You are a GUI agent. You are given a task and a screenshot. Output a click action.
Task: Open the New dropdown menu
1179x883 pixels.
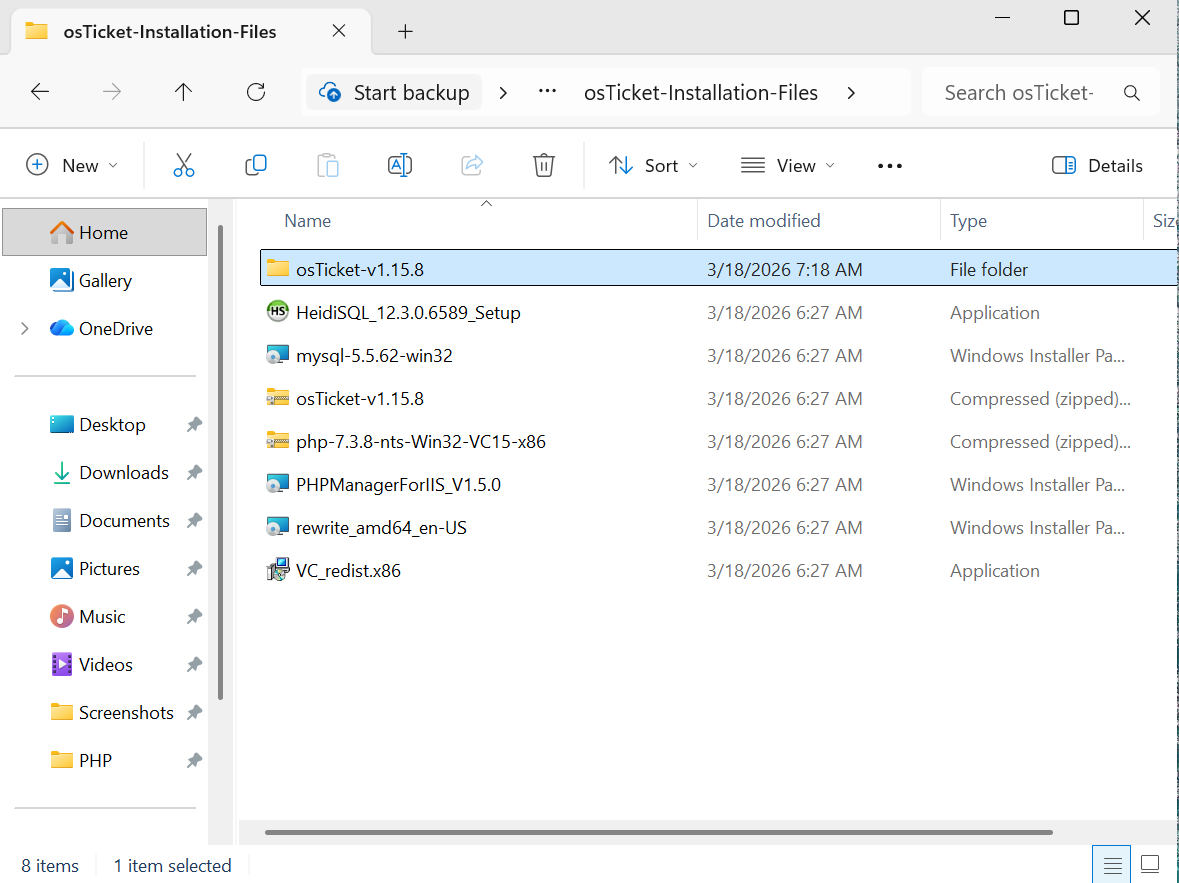click(72, 165)
